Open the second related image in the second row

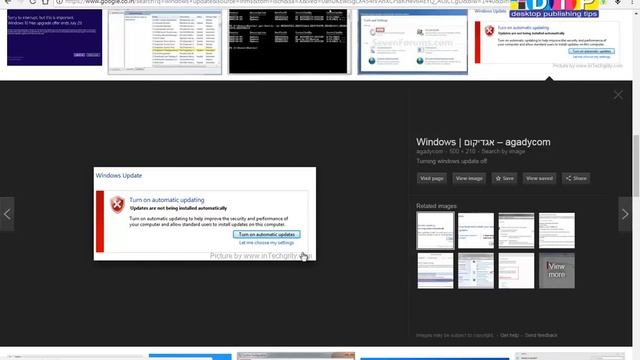coord(476,271)
